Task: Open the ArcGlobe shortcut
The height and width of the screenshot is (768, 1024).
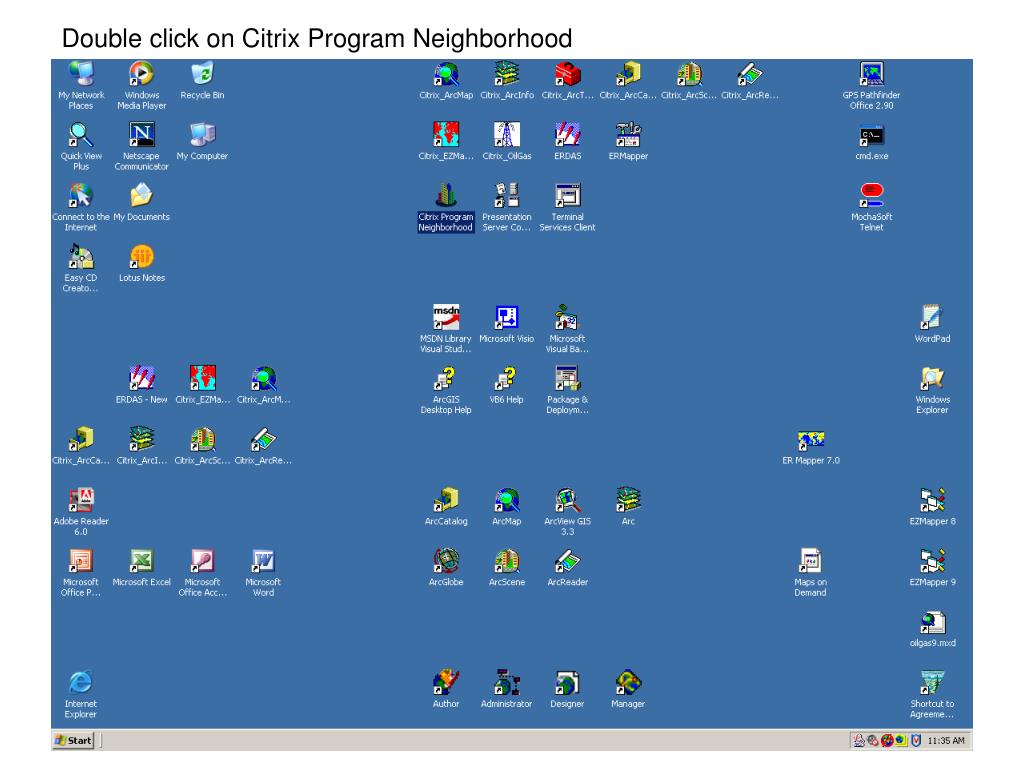Action: pos(446,561)
